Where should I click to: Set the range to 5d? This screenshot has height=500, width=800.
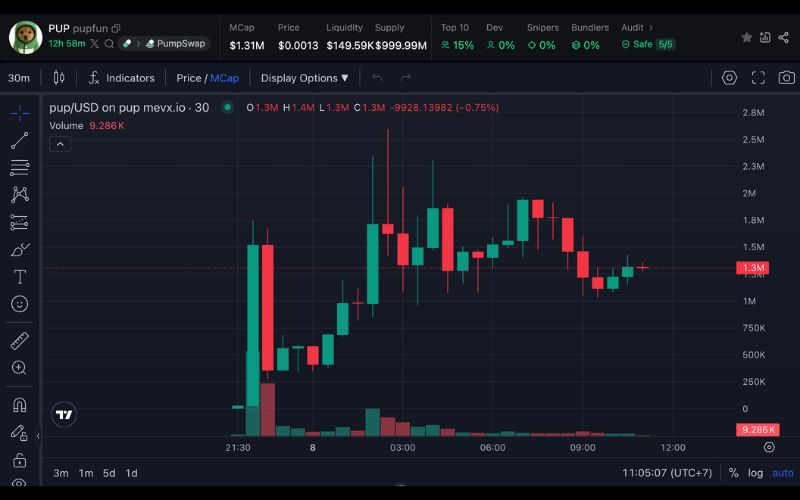click(109, 473)
